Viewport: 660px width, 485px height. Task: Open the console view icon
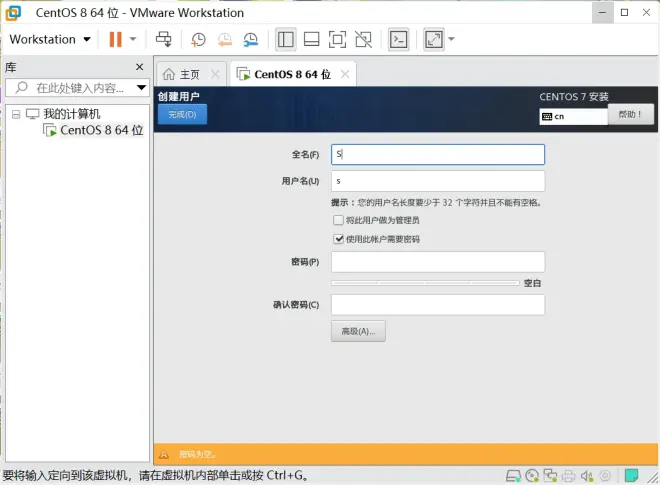click(x=398, y=39)
